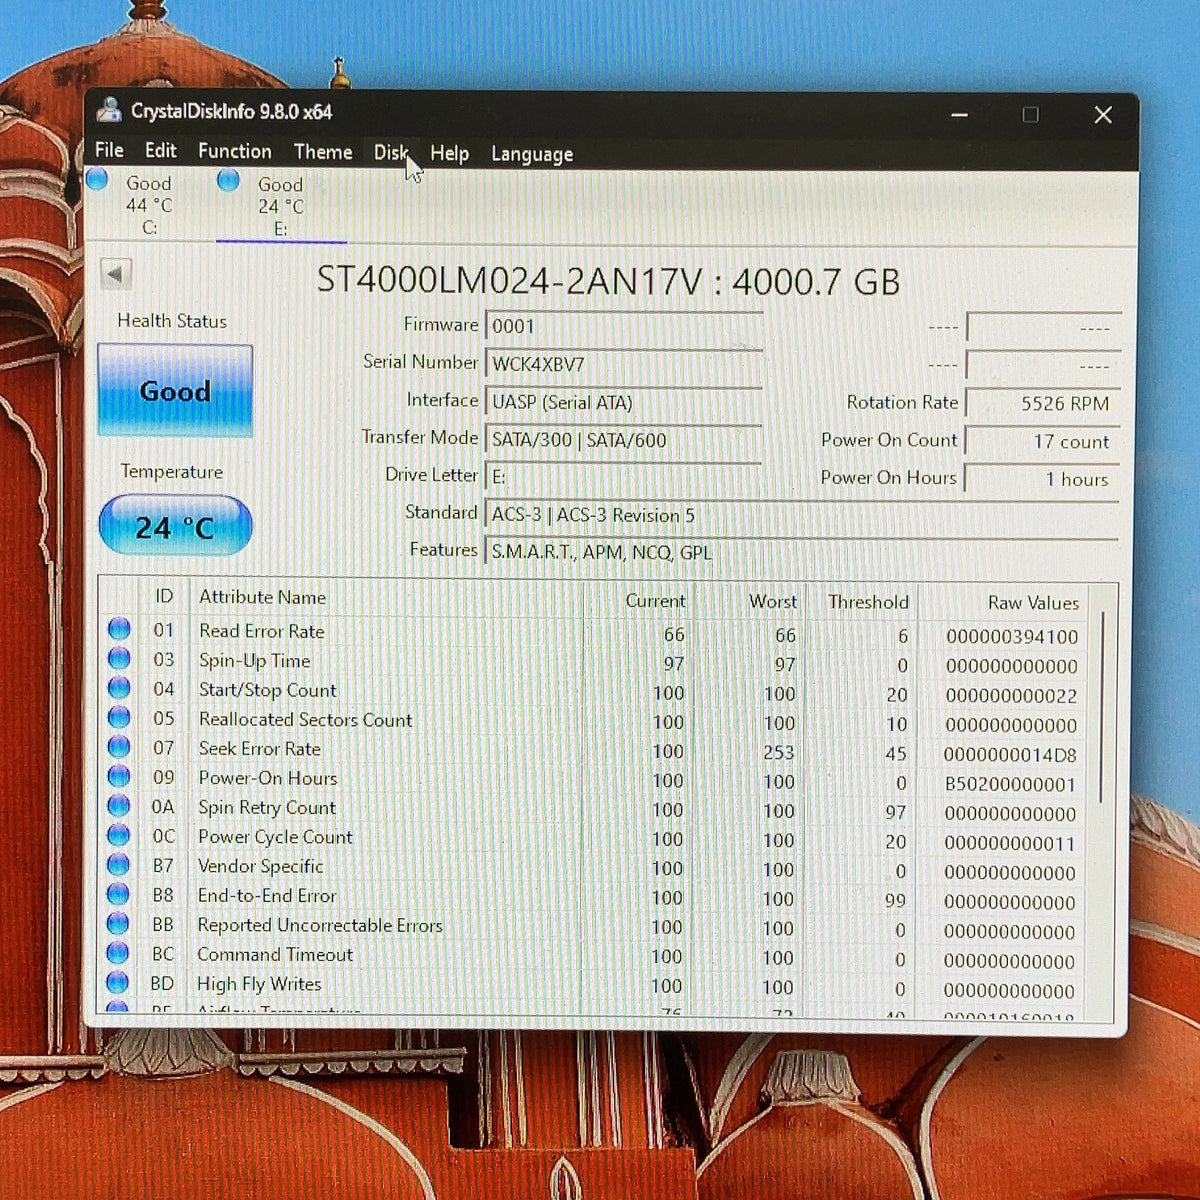Click the Spin Retry Count threshold 97

coord(896,813)
